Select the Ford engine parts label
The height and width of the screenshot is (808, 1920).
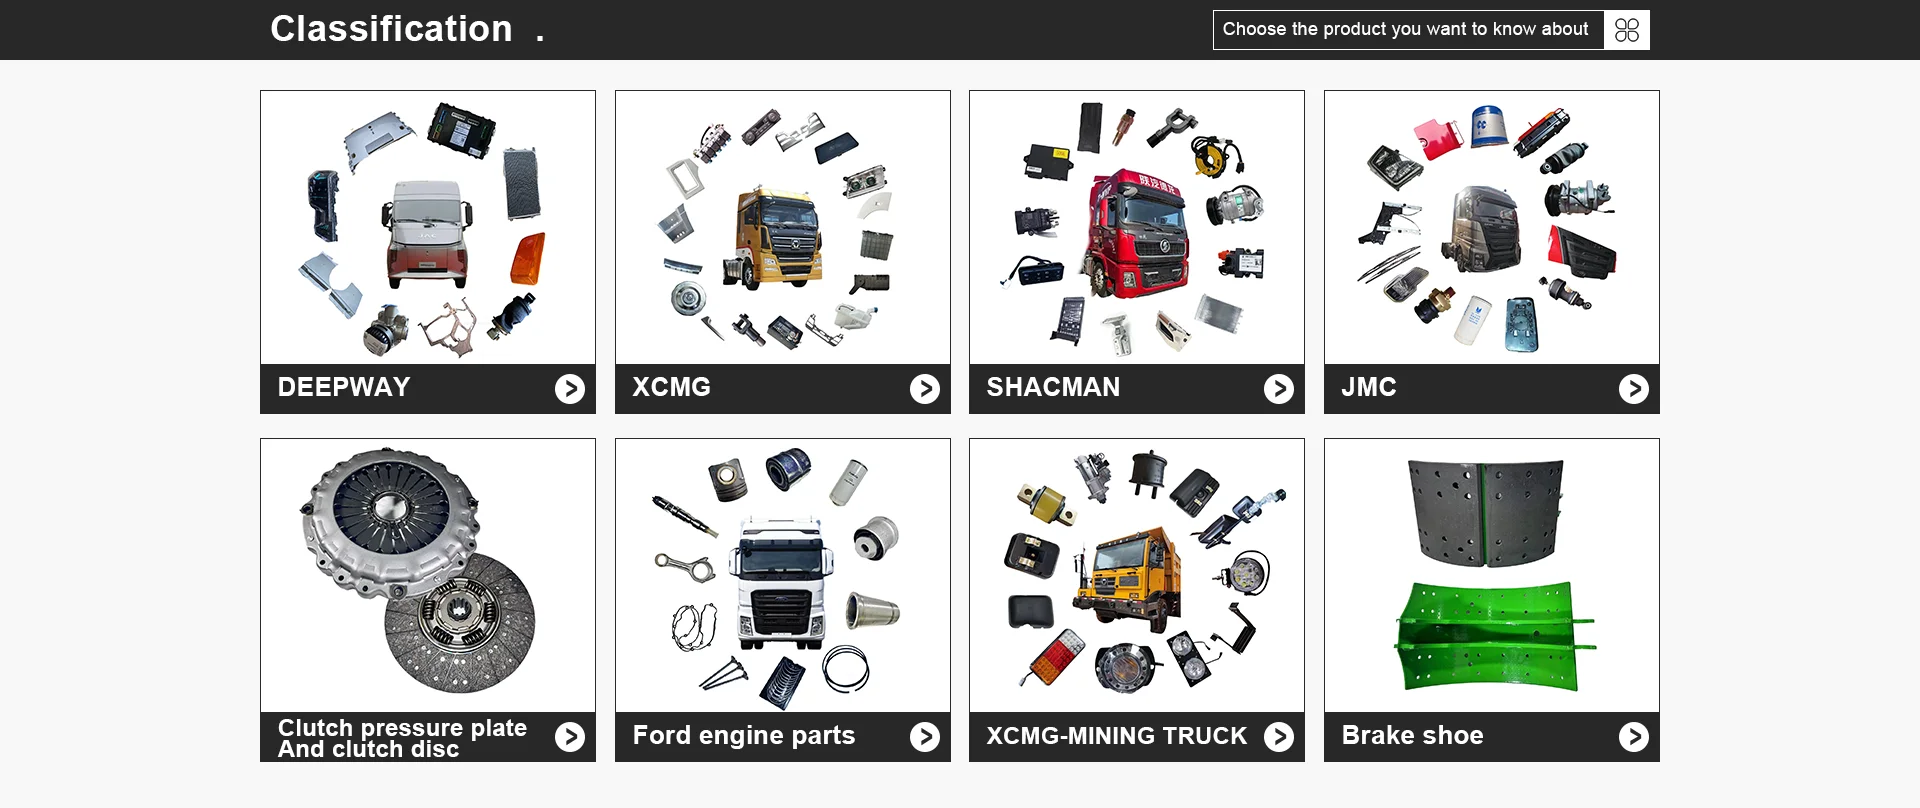pyautogui.click(x=744, y=736)
